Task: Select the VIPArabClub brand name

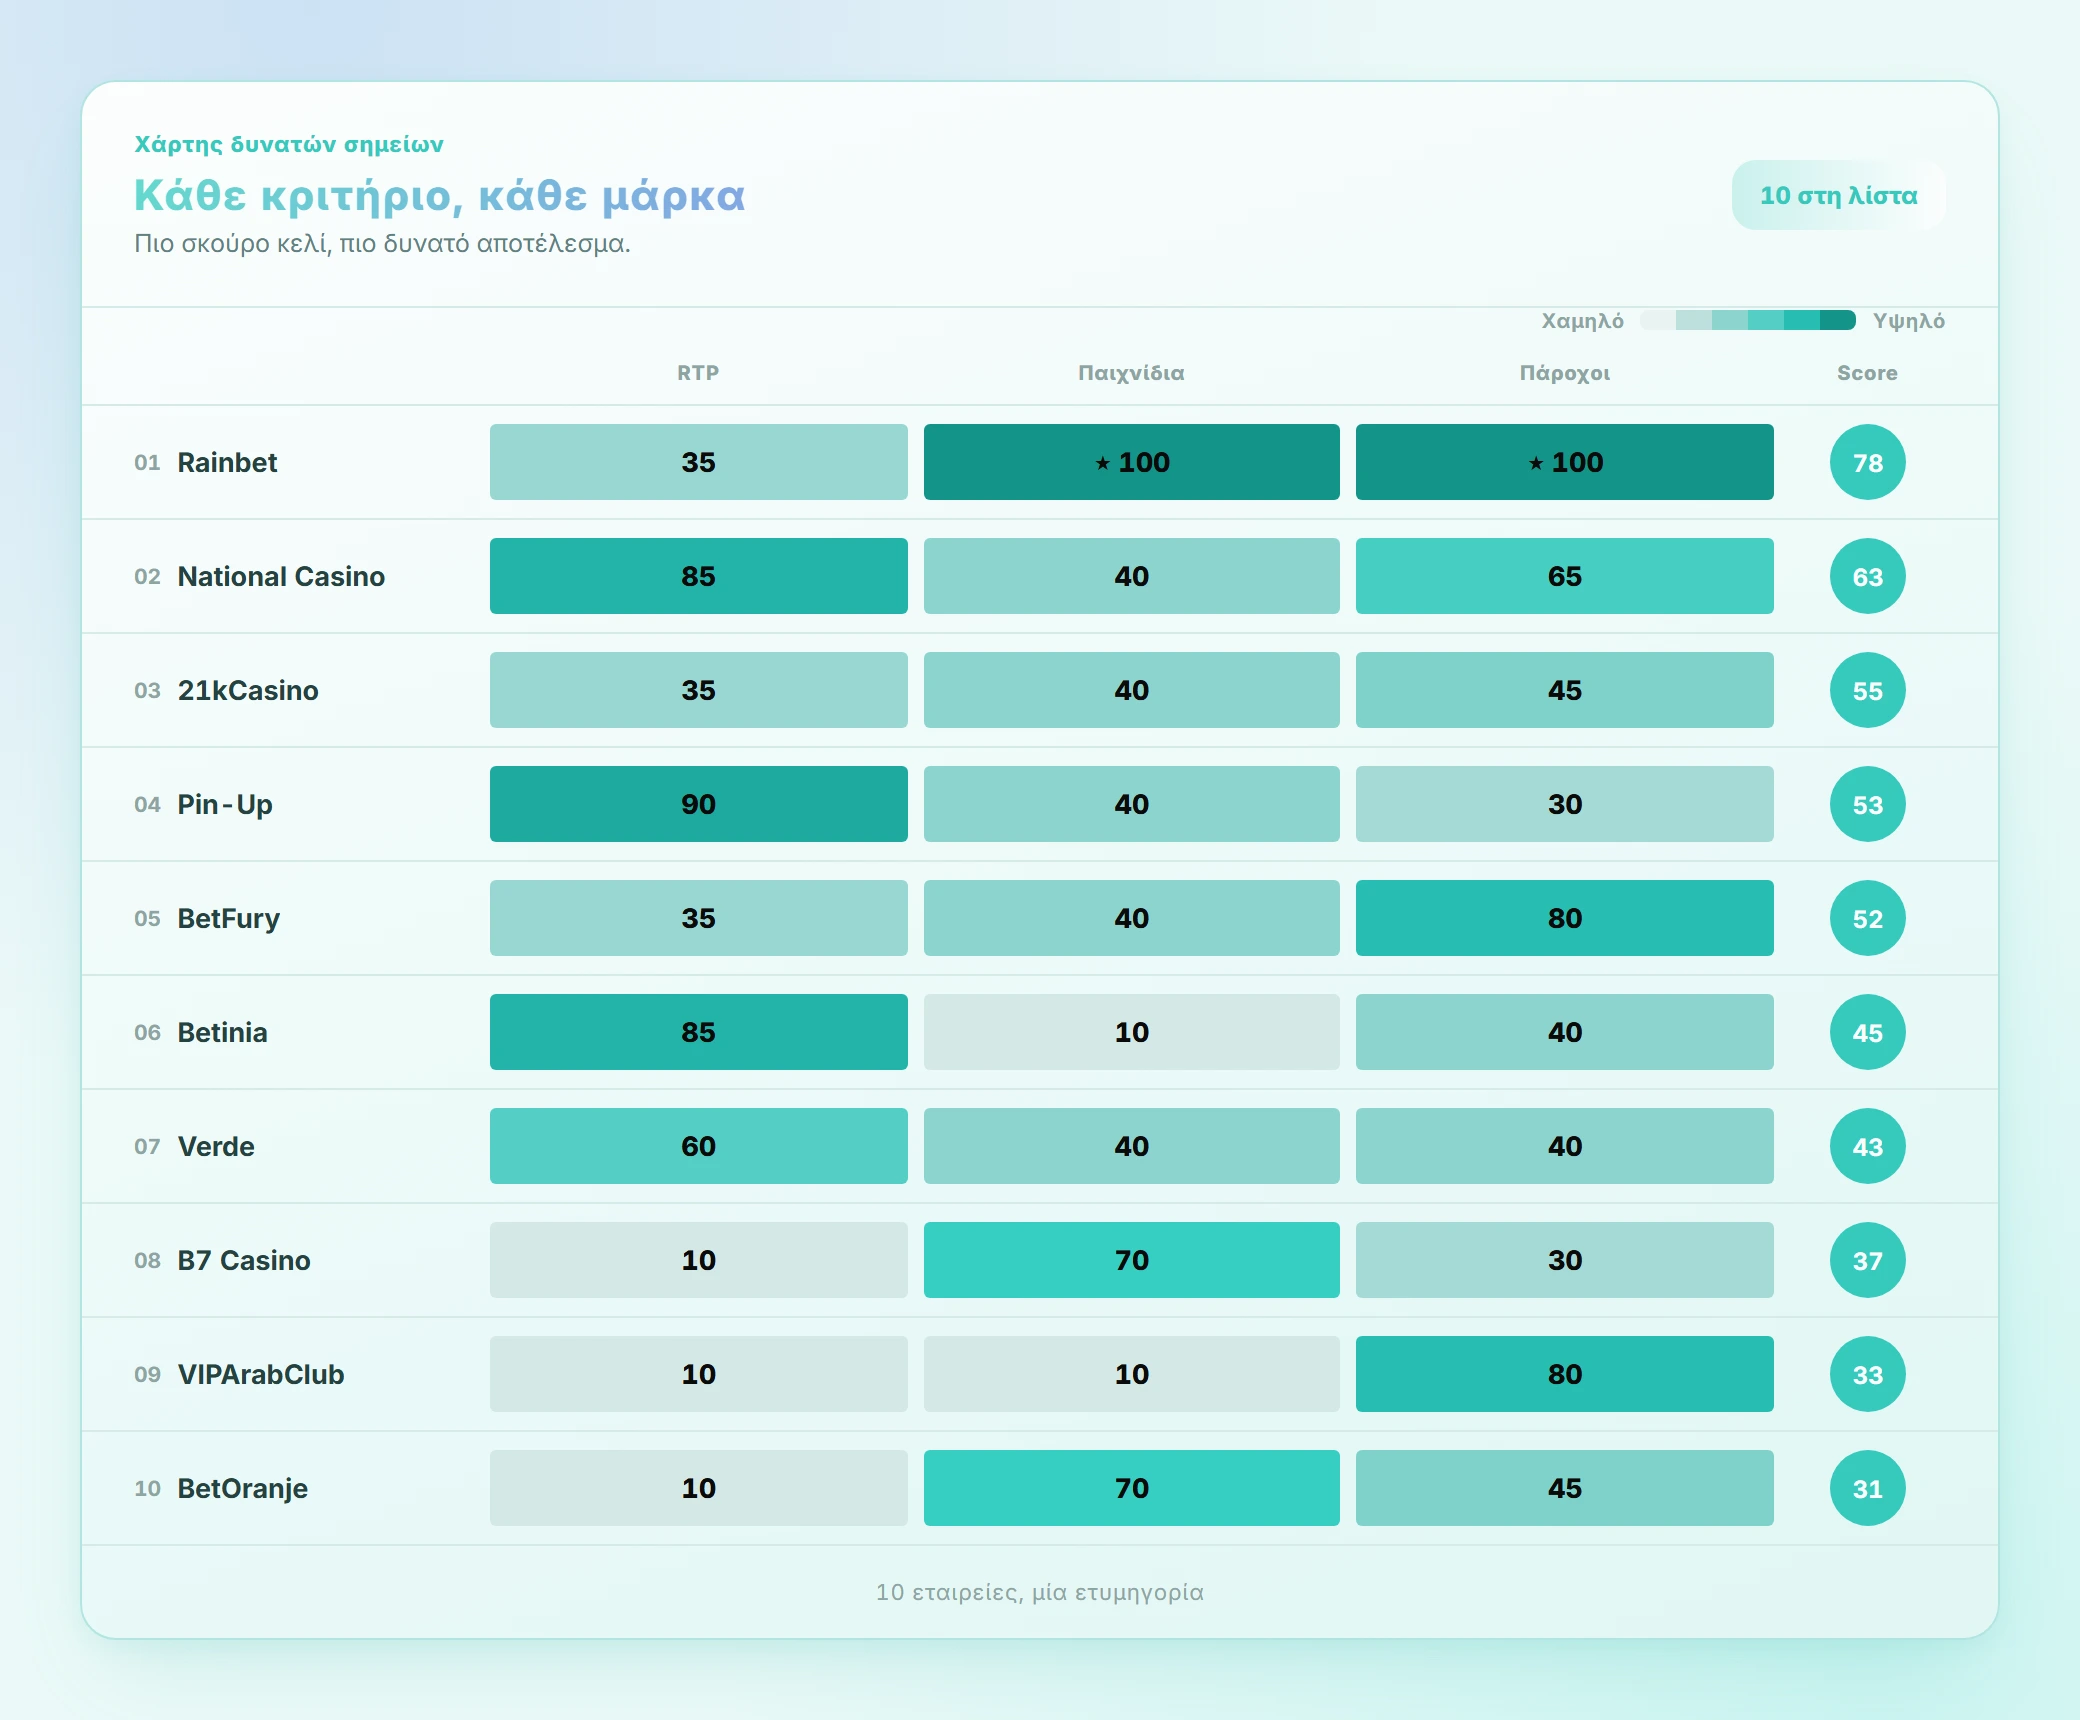Action: click(x=261, y=1374)
